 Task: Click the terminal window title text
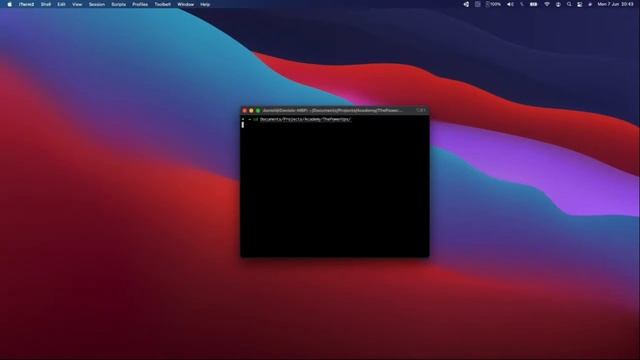click(332, 111)
